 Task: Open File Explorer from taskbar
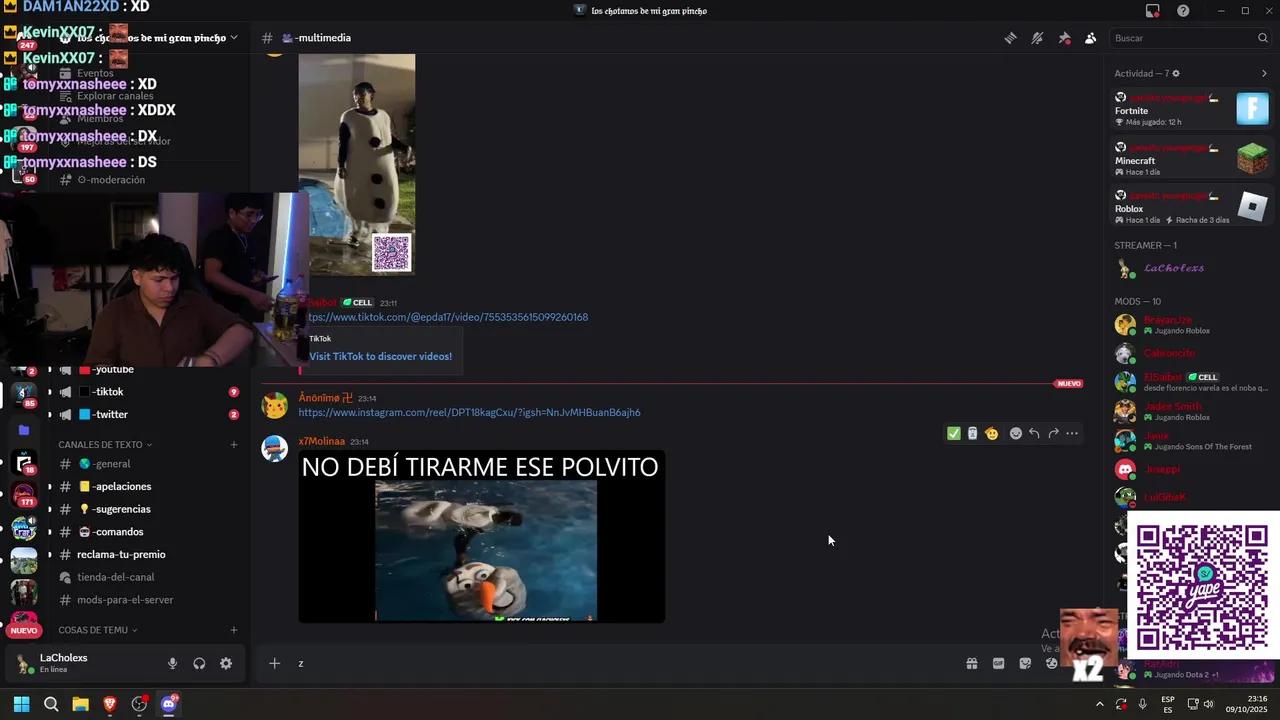(x=80, y=704)
